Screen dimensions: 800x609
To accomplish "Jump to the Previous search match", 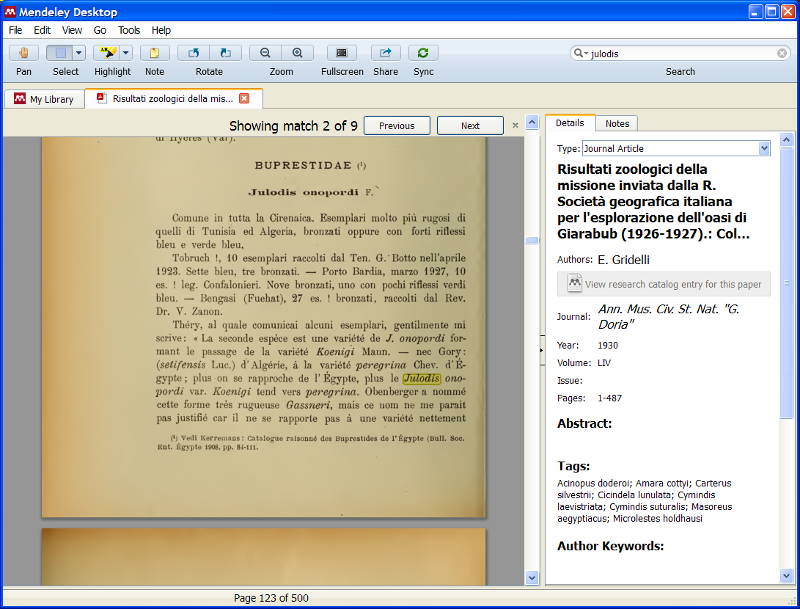I will pos(396,126).
